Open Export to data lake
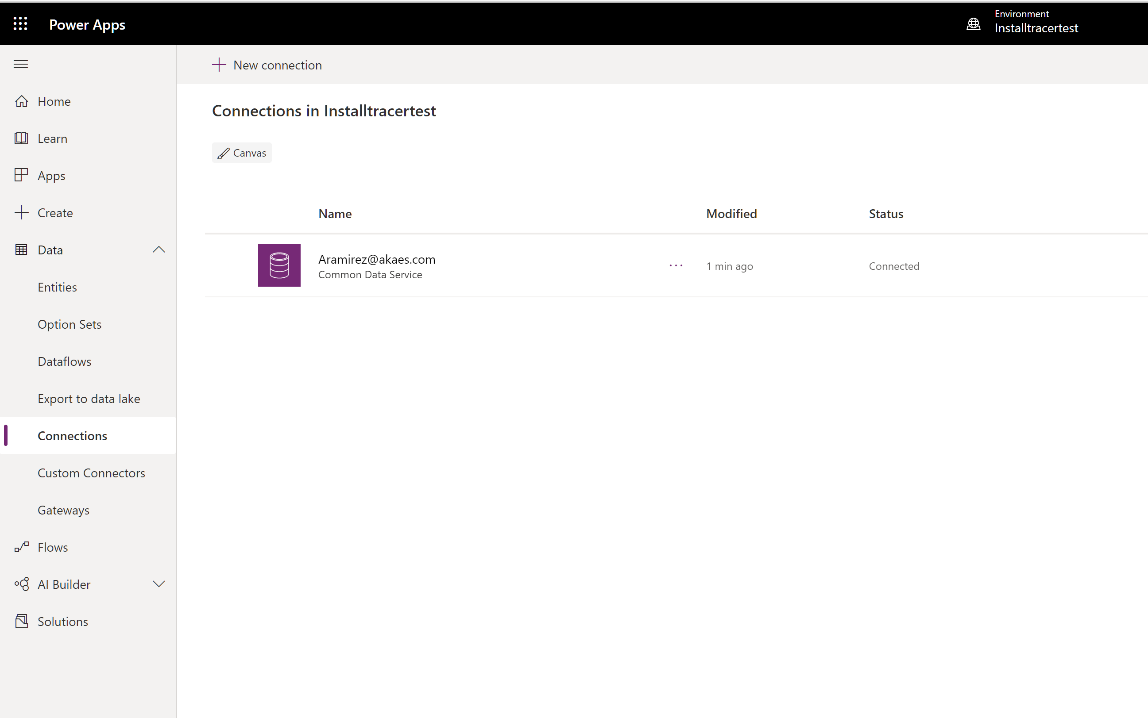Image resolution: width=1148 pixels, height=718 pixels. pos(88,399)
